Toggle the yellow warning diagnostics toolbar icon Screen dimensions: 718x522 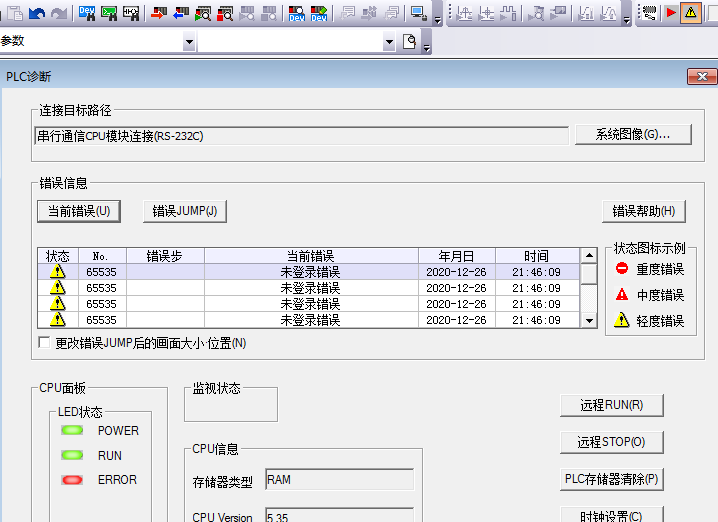(x=691, y=13)
